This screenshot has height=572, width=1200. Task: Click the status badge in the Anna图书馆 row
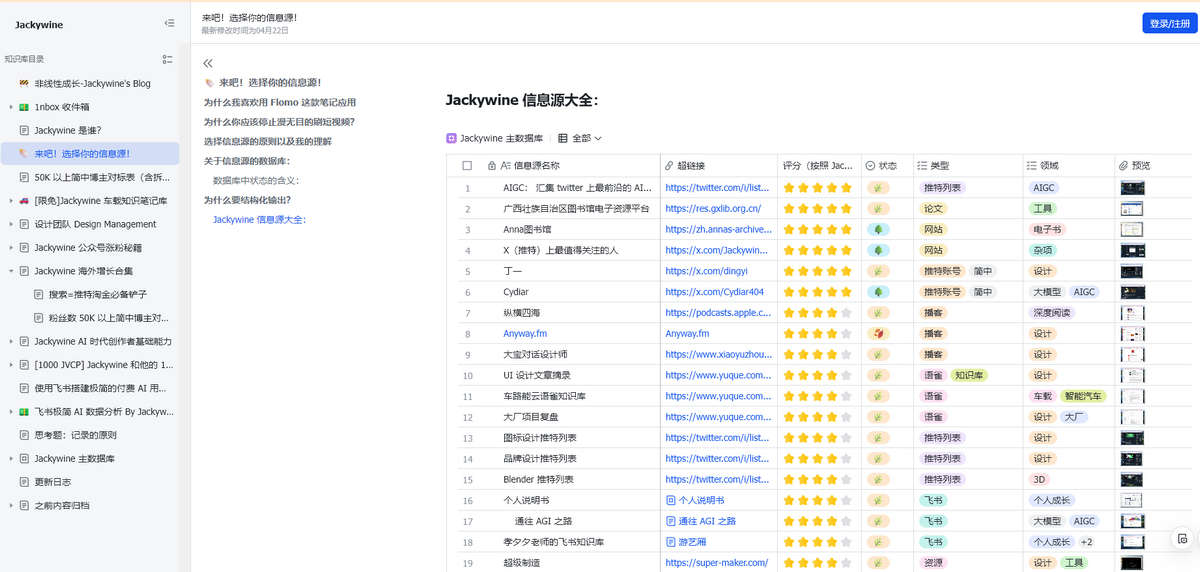pyautogui.click(x=877, y=229)
